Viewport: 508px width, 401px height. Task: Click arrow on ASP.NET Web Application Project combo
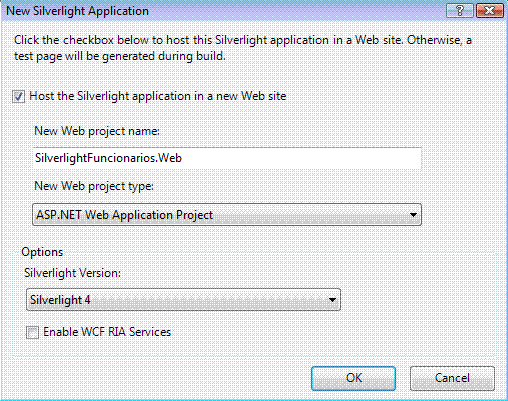pos(413,215)
